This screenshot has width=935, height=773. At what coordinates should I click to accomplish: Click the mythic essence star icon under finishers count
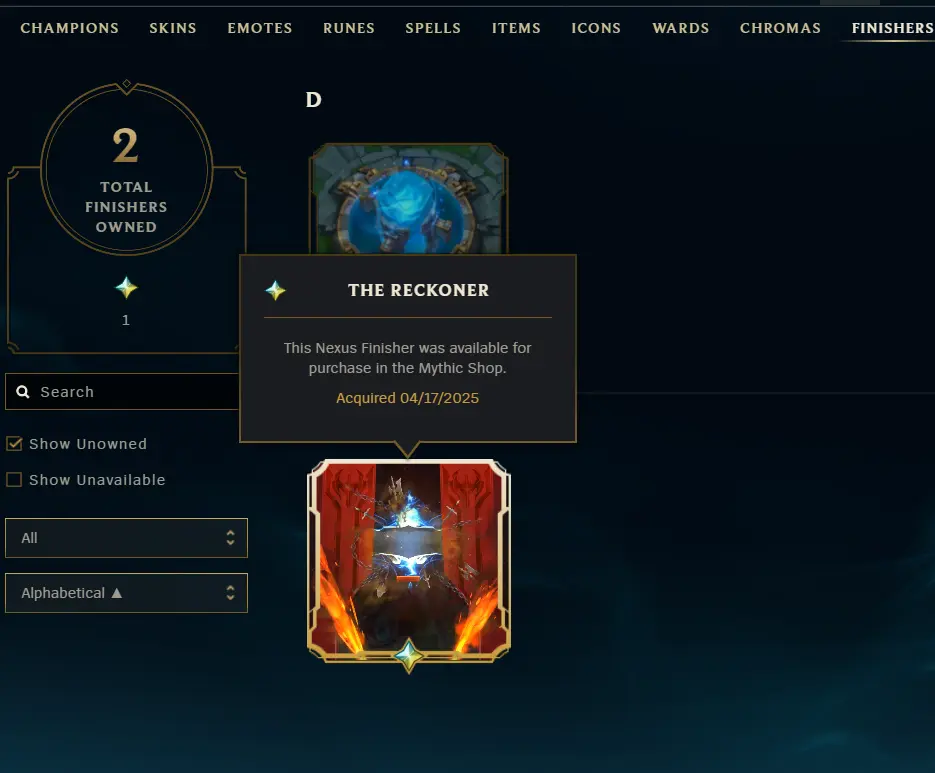(x=126, y=288)
